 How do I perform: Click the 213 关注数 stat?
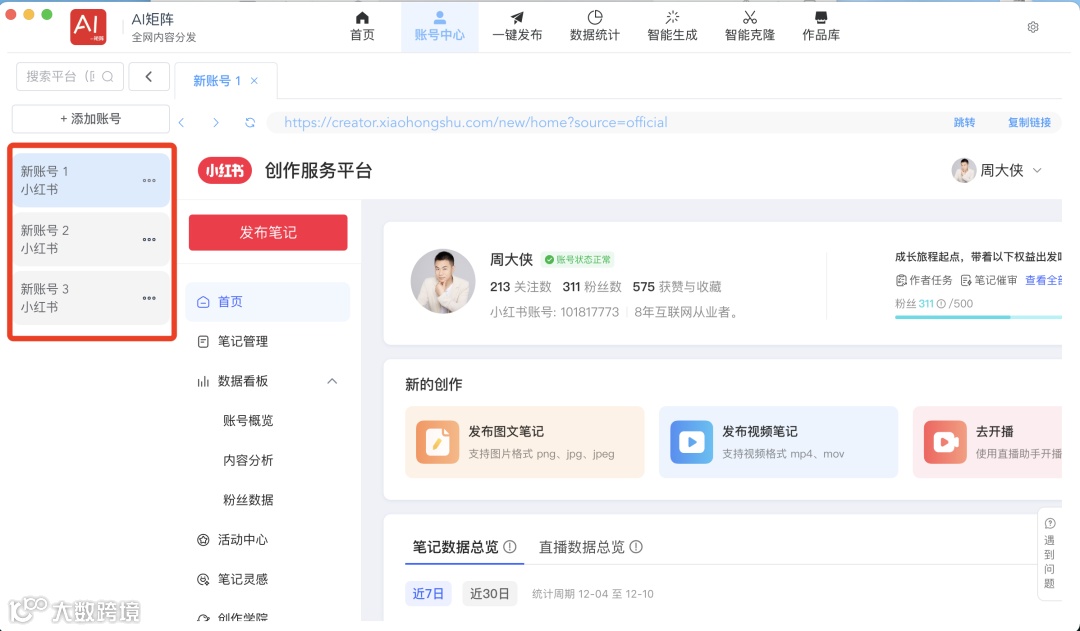[521, 287]
